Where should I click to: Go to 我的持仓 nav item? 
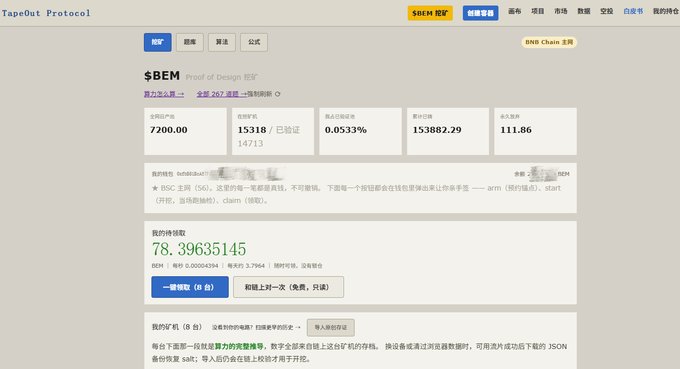click(666, 11)
